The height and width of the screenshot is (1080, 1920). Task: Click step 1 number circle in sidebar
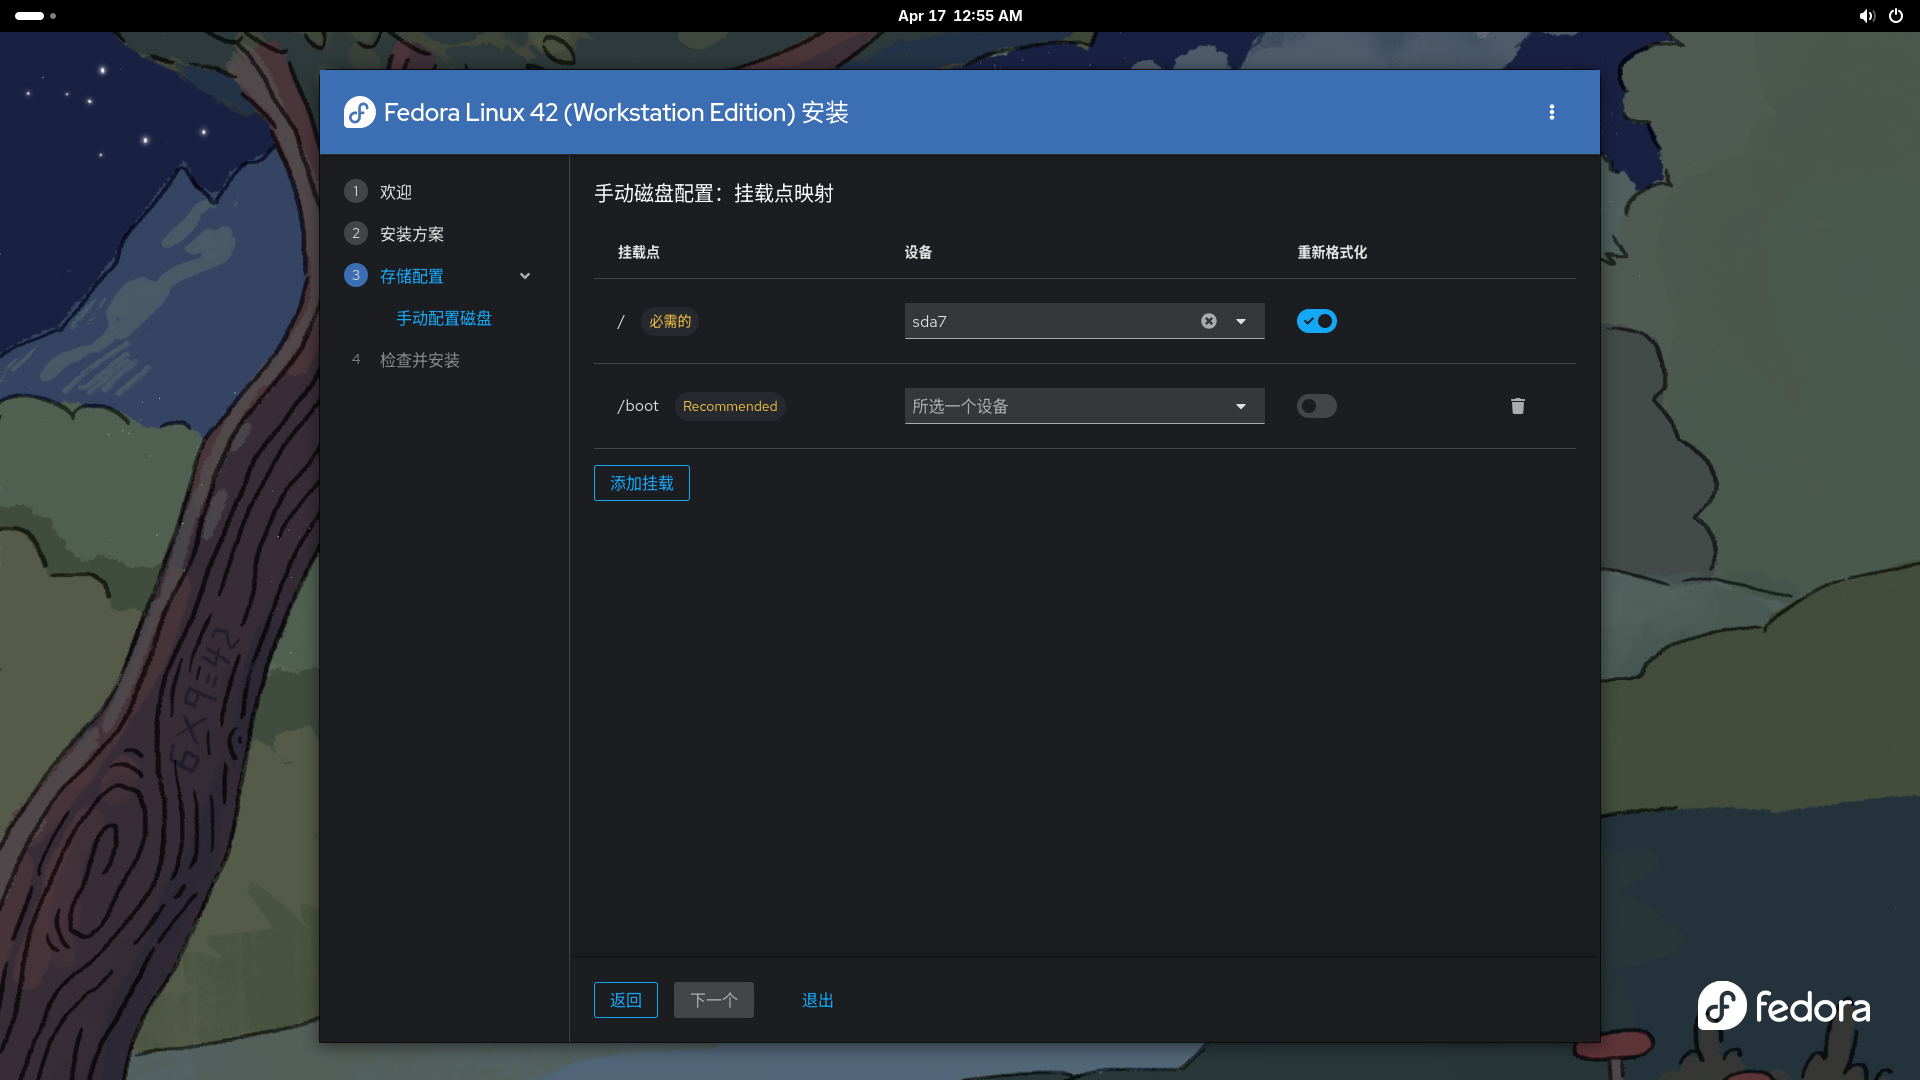point(355,191)
